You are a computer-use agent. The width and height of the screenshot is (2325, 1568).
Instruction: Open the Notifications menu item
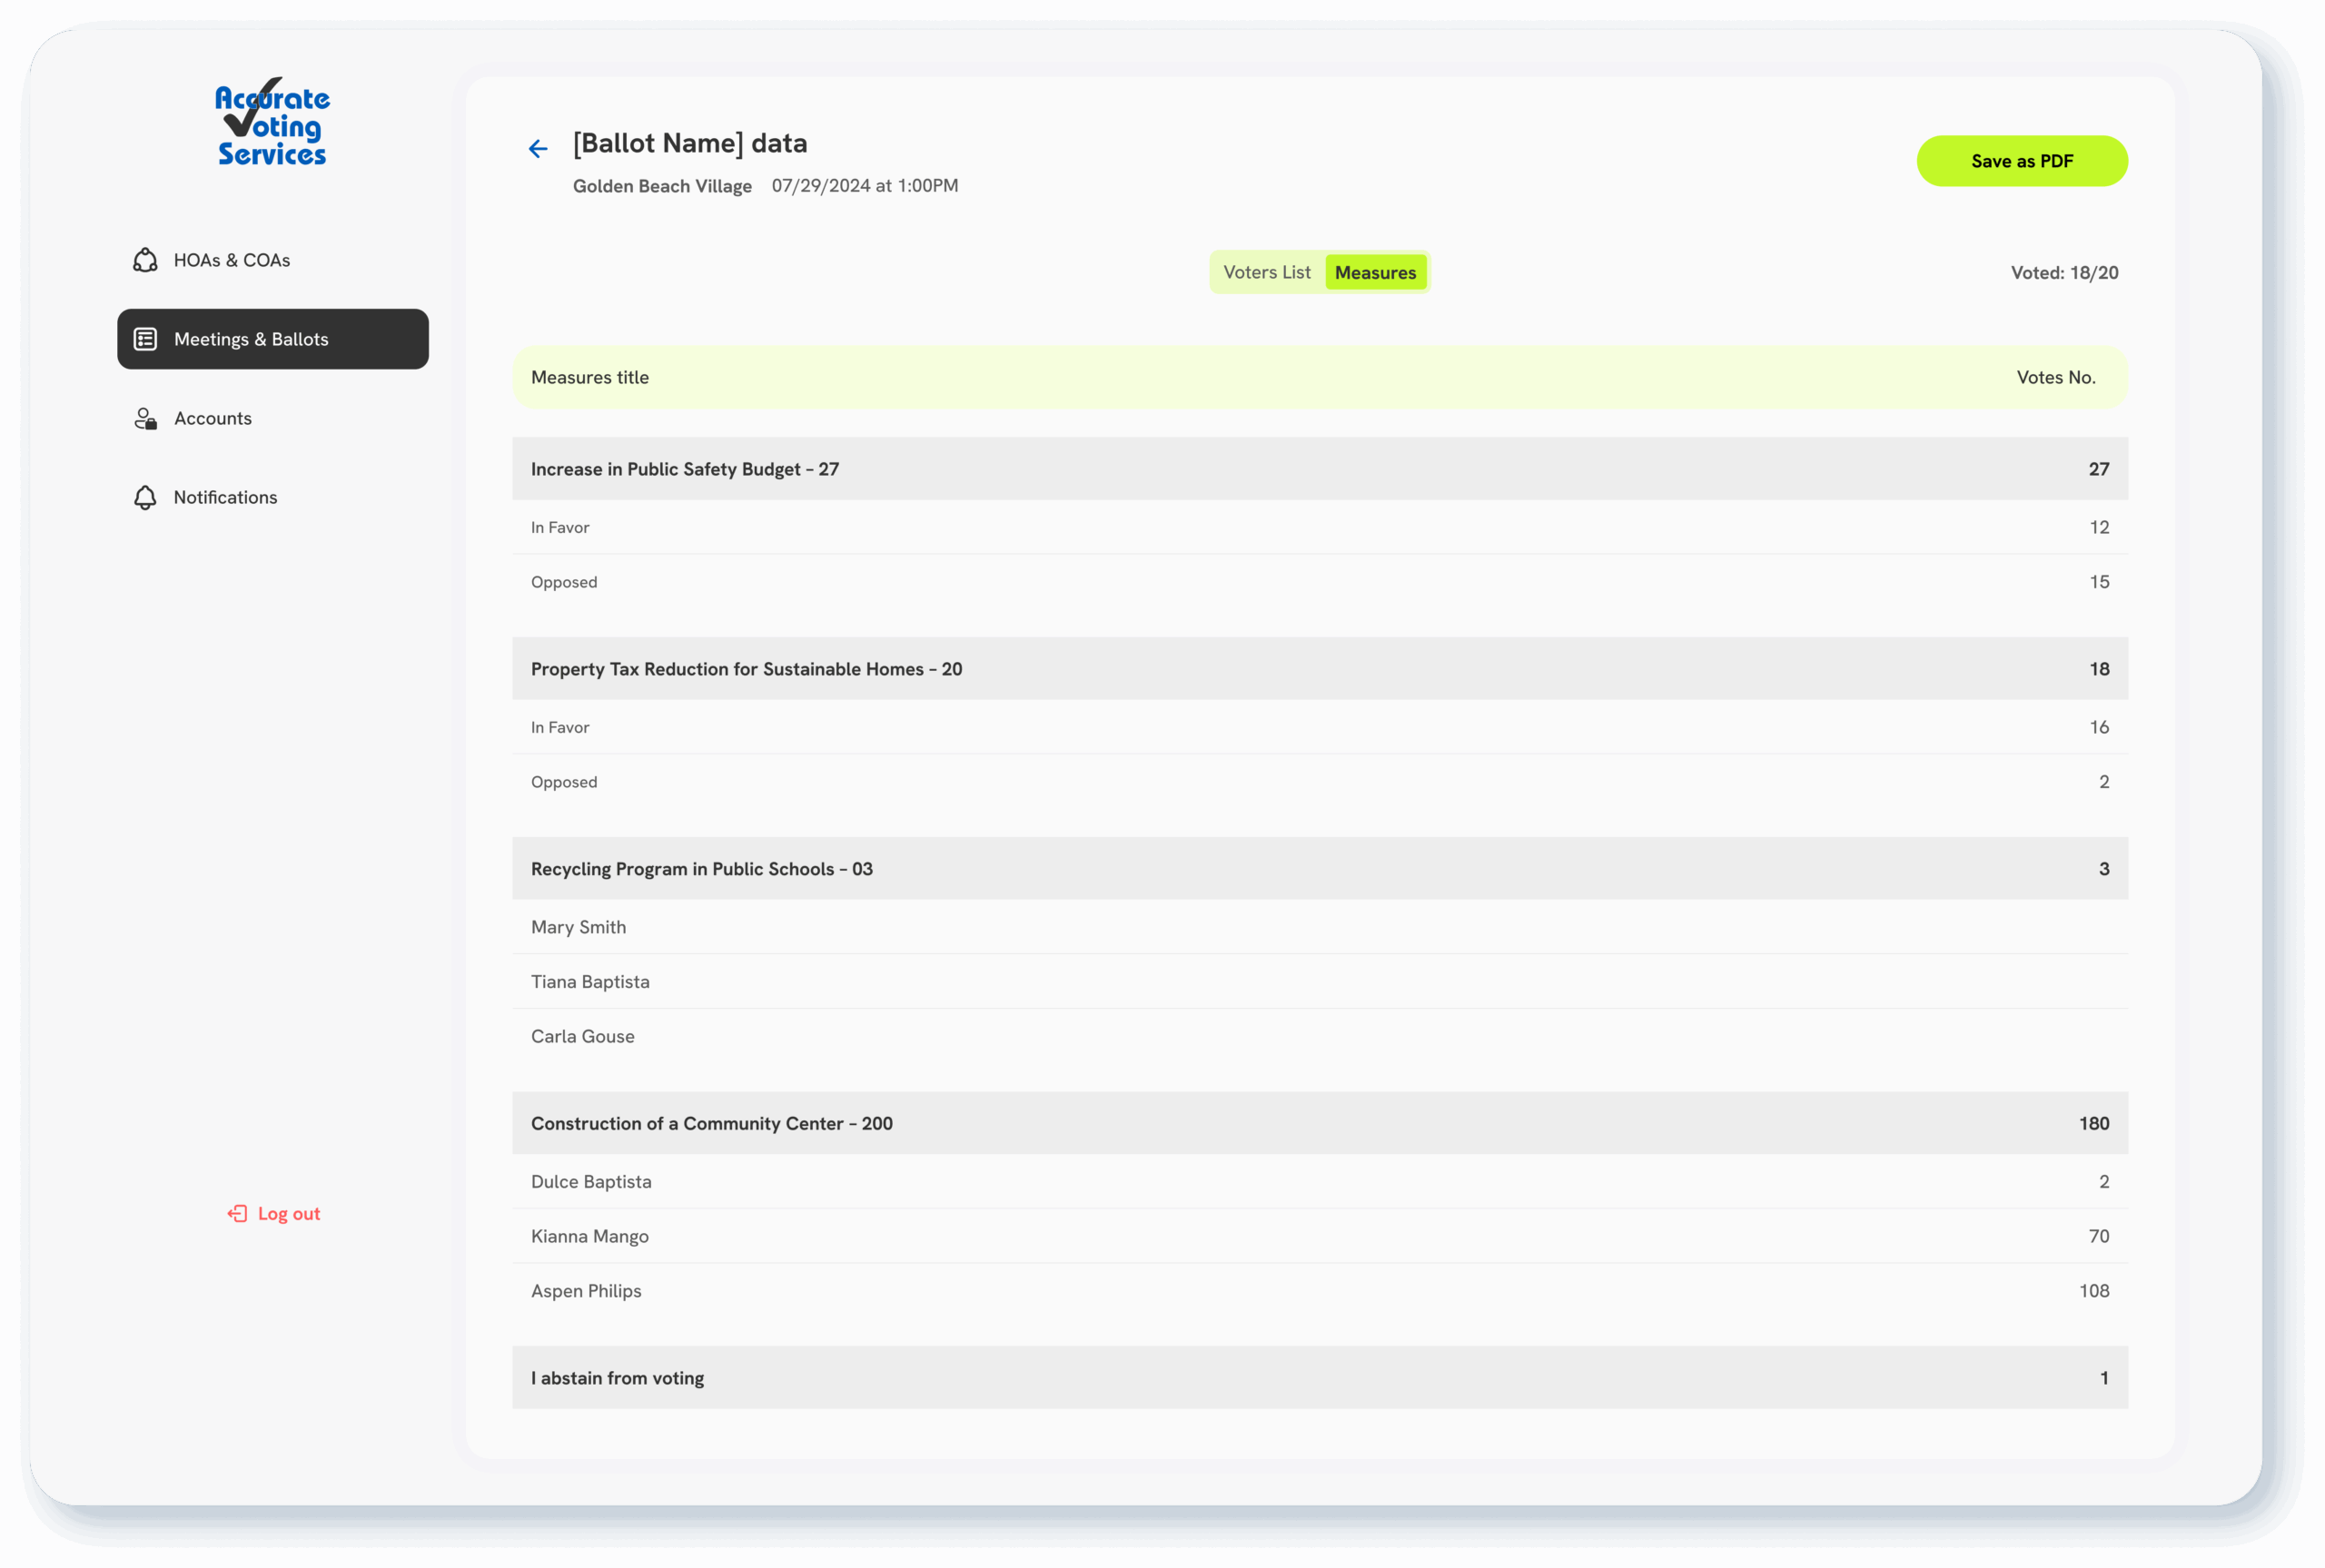point(225,497)
